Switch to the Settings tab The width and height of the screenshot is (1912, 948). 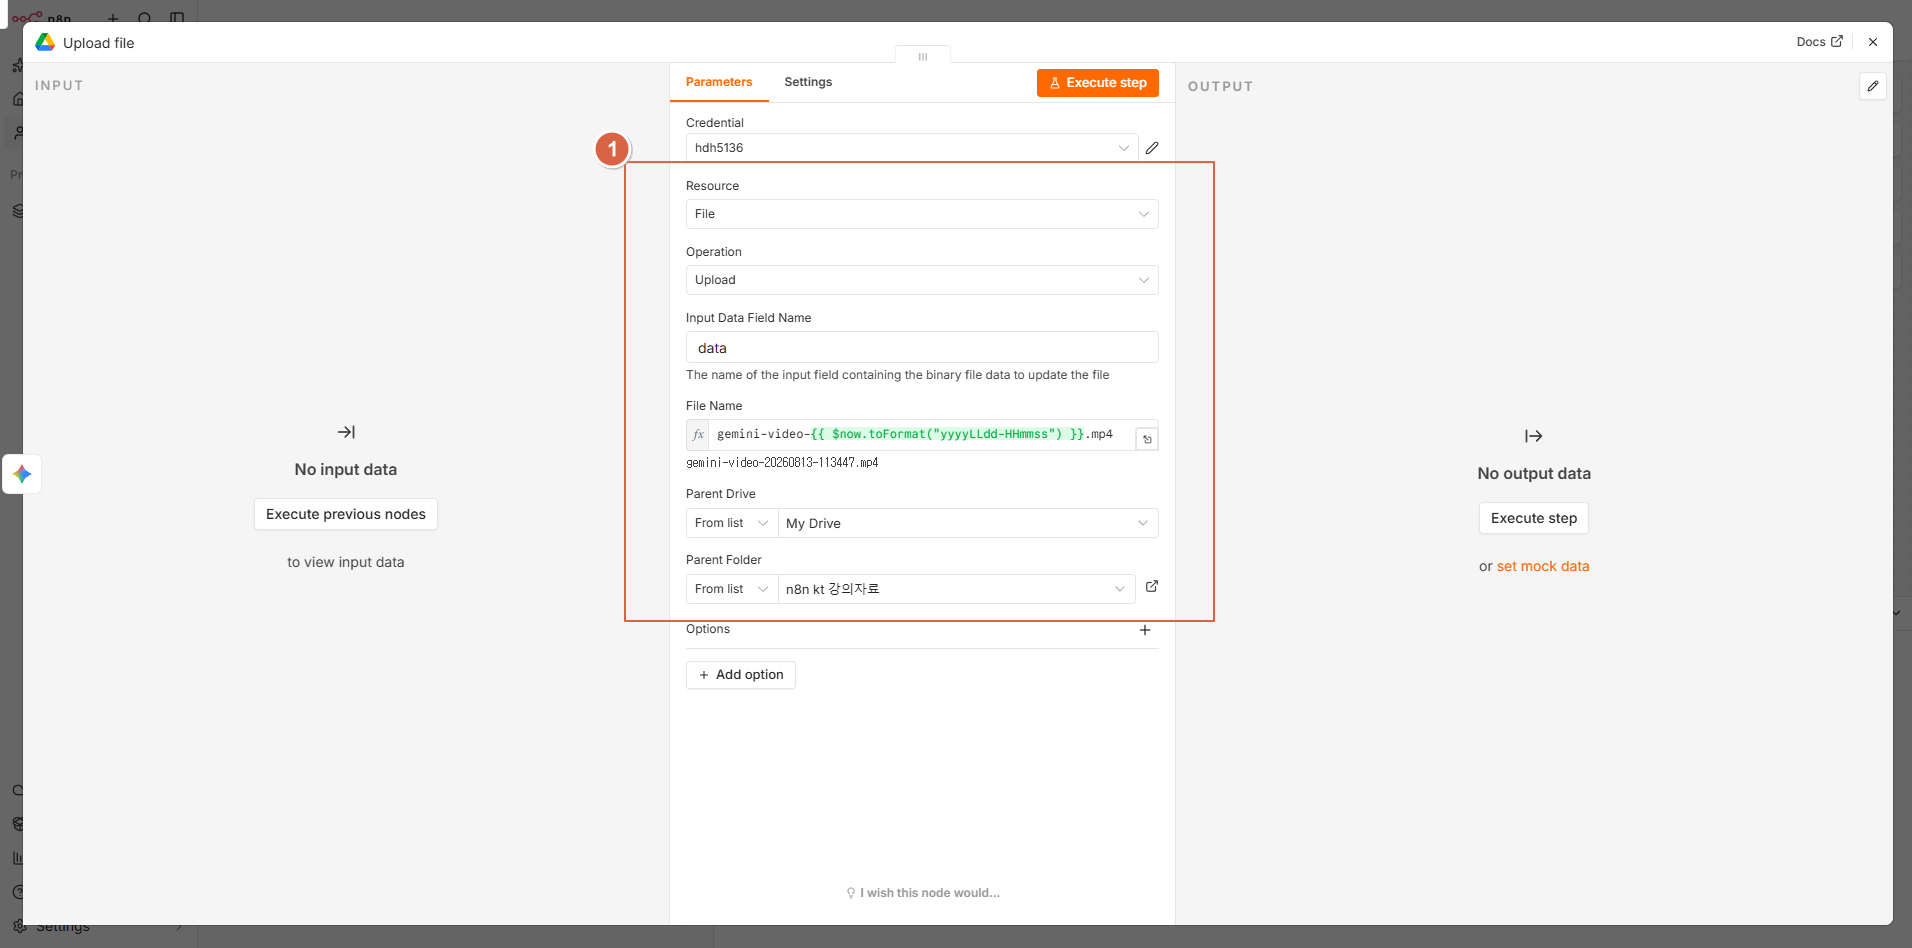pyautogui.click(x=808, y=82)
